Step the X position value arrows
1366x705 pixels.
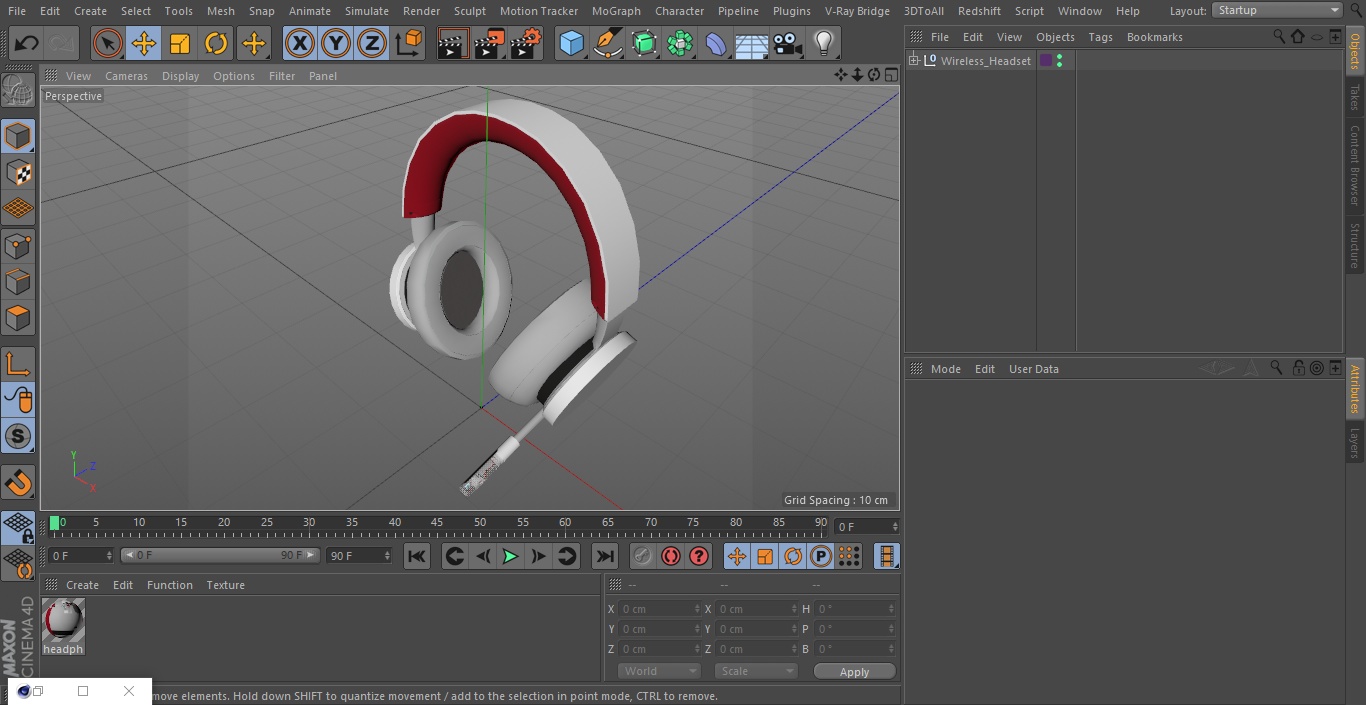click(697, 609)
